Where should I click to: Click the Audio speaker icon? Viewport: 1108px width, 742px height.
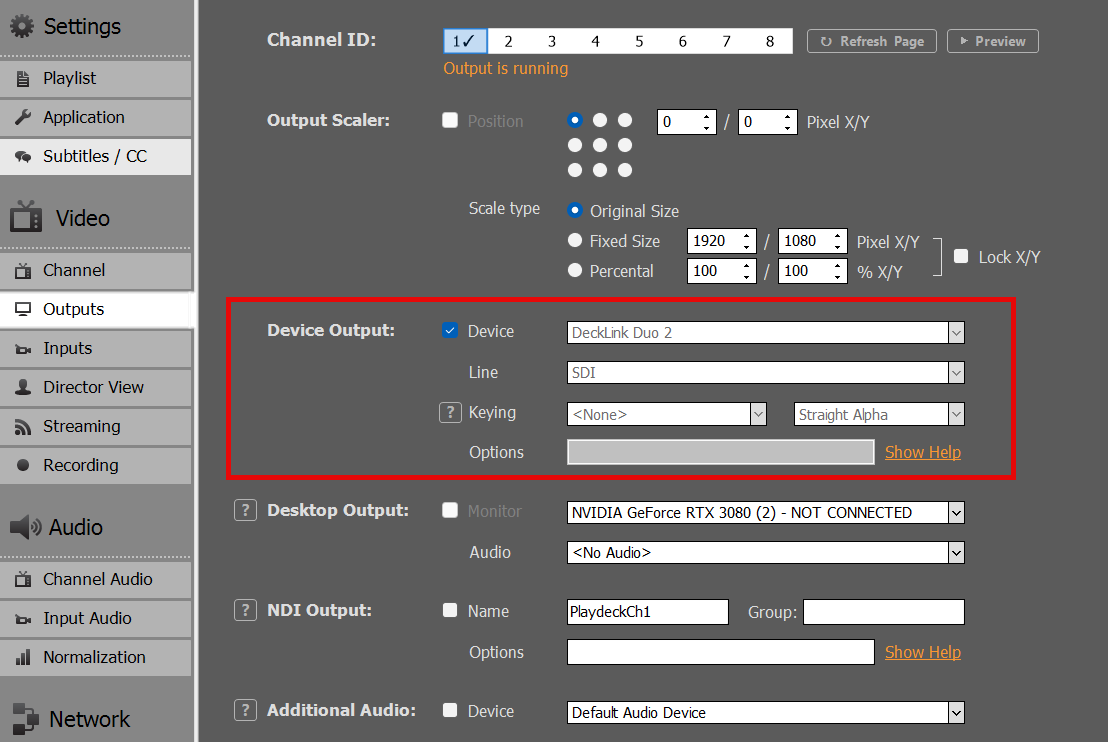pyautogui.click(x=25, y=527)
